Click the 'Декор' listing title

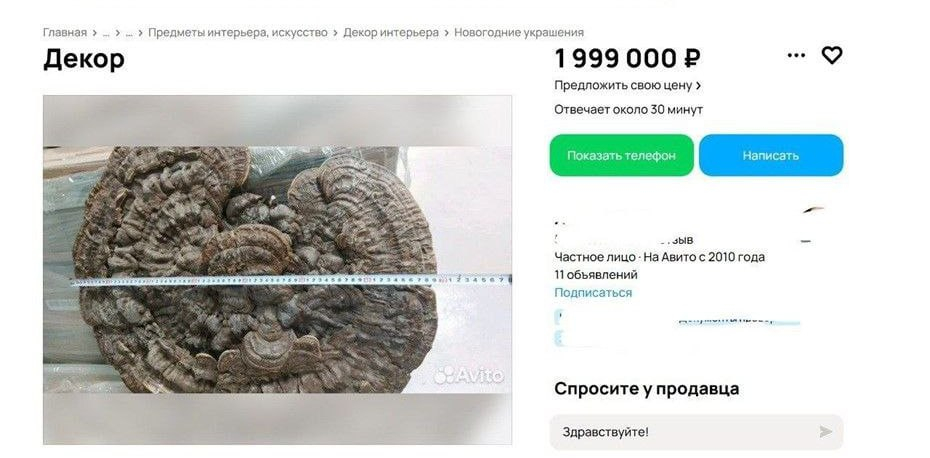point(84,59)
